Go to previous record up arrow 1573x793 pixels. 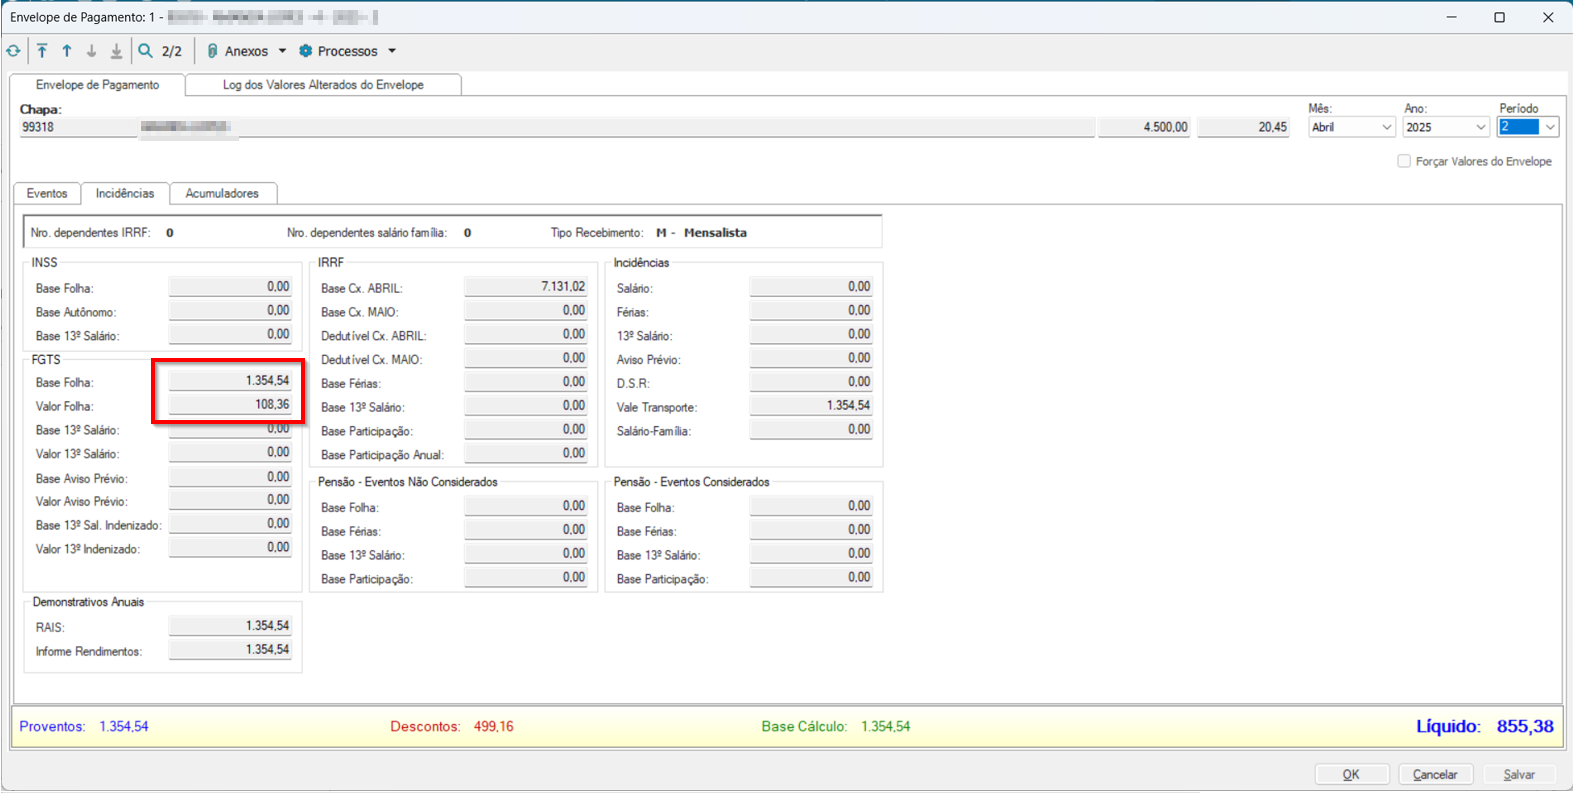pyautogui.click(x=67, y=51)
